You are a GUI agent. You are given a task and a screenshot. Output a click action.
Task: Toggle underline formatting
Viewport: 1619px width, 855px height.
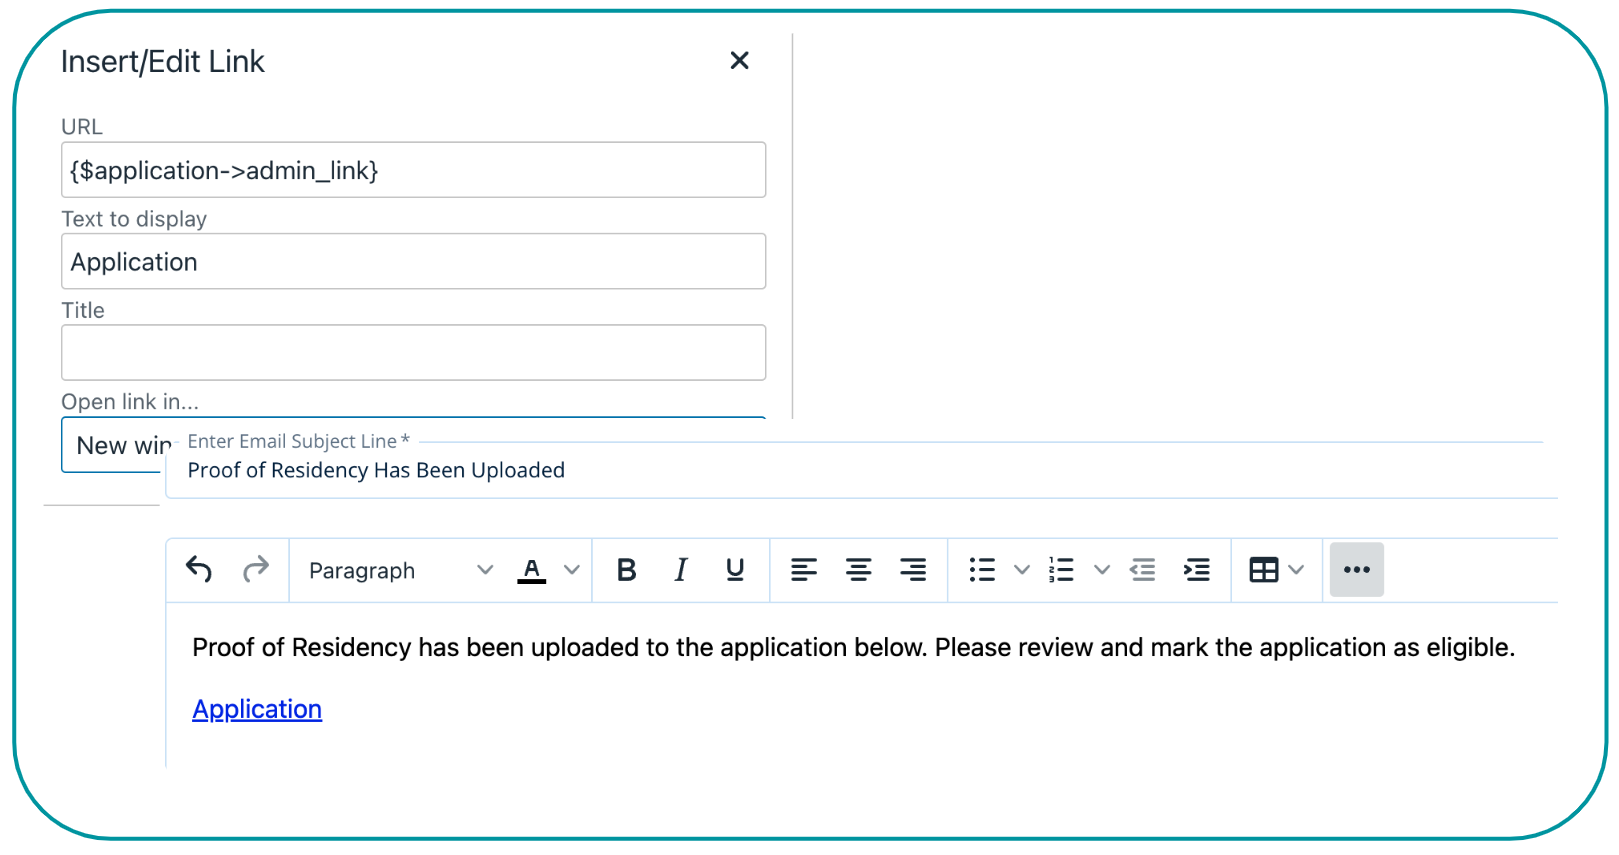[735, 570]
